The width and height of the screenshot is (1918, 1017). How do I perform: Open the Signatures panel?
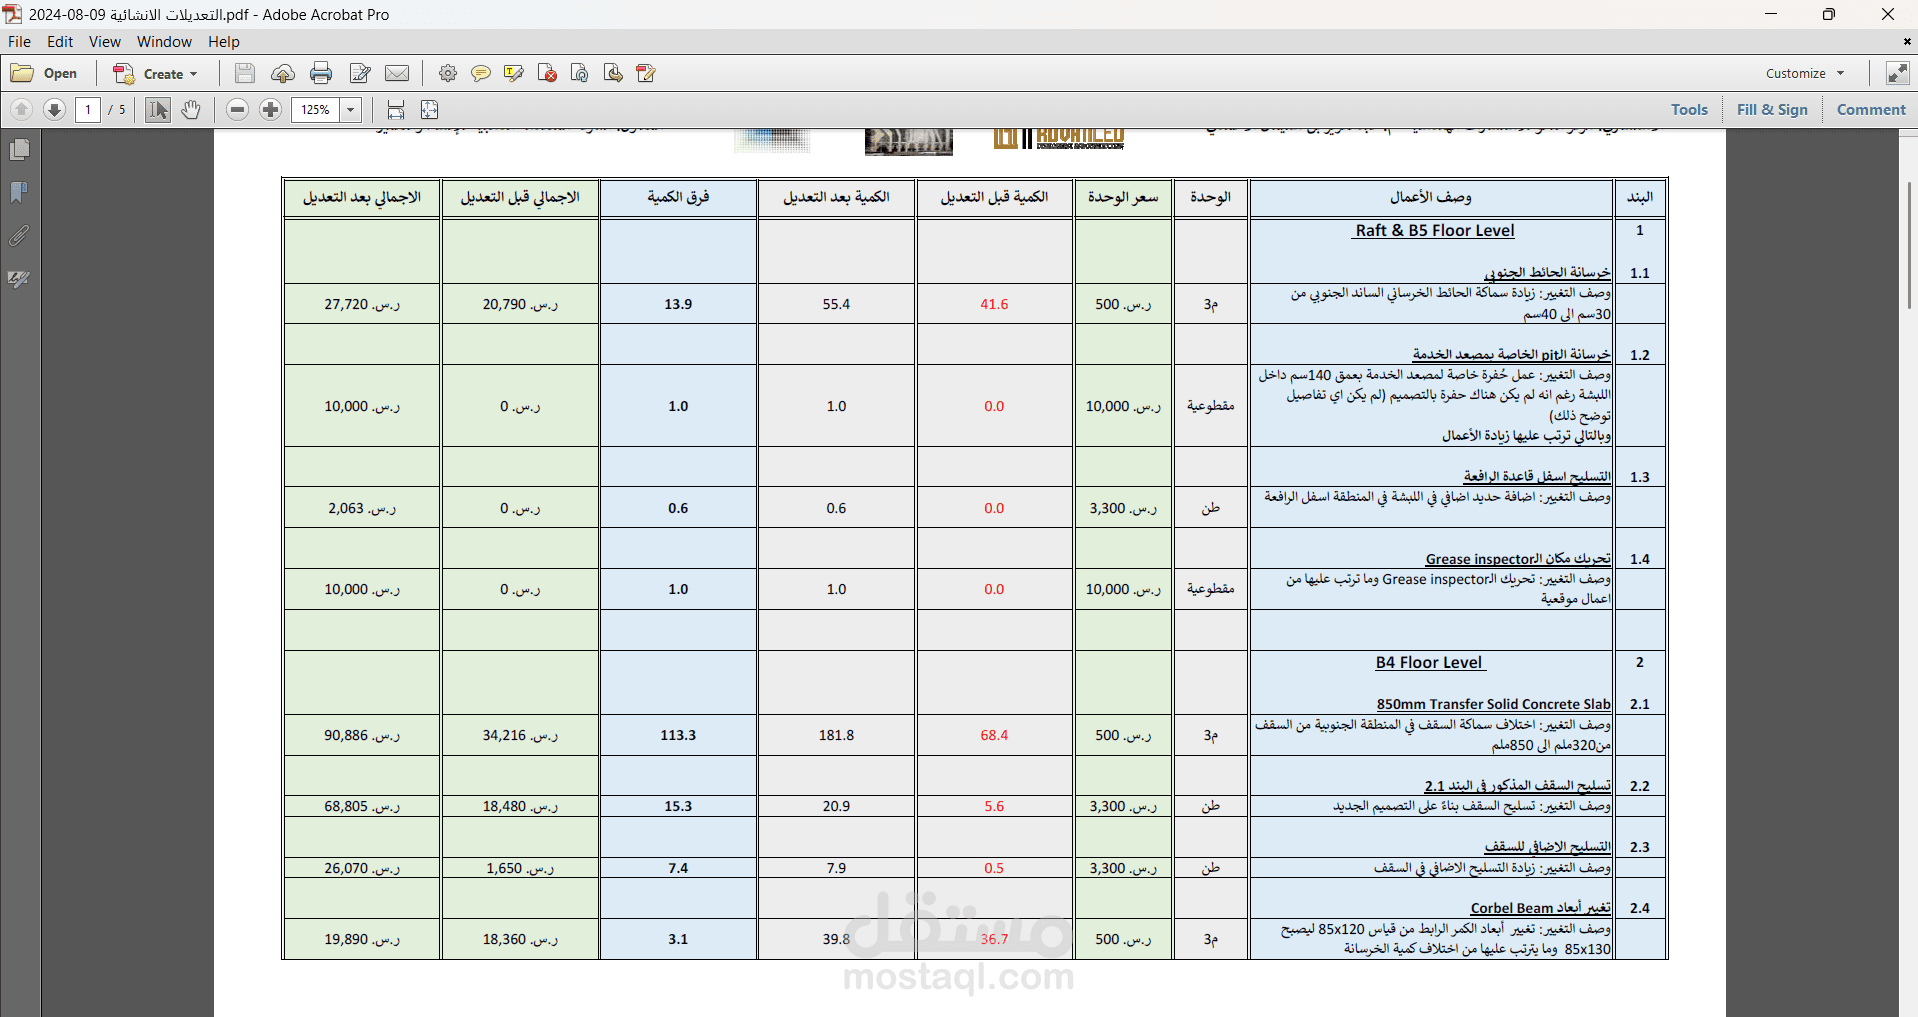tap(19, 279)
